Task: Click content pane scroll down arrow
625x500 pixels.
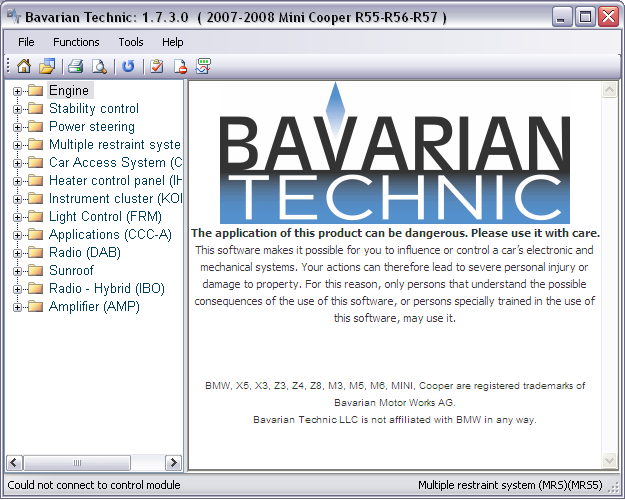Action: coord(609,461)
